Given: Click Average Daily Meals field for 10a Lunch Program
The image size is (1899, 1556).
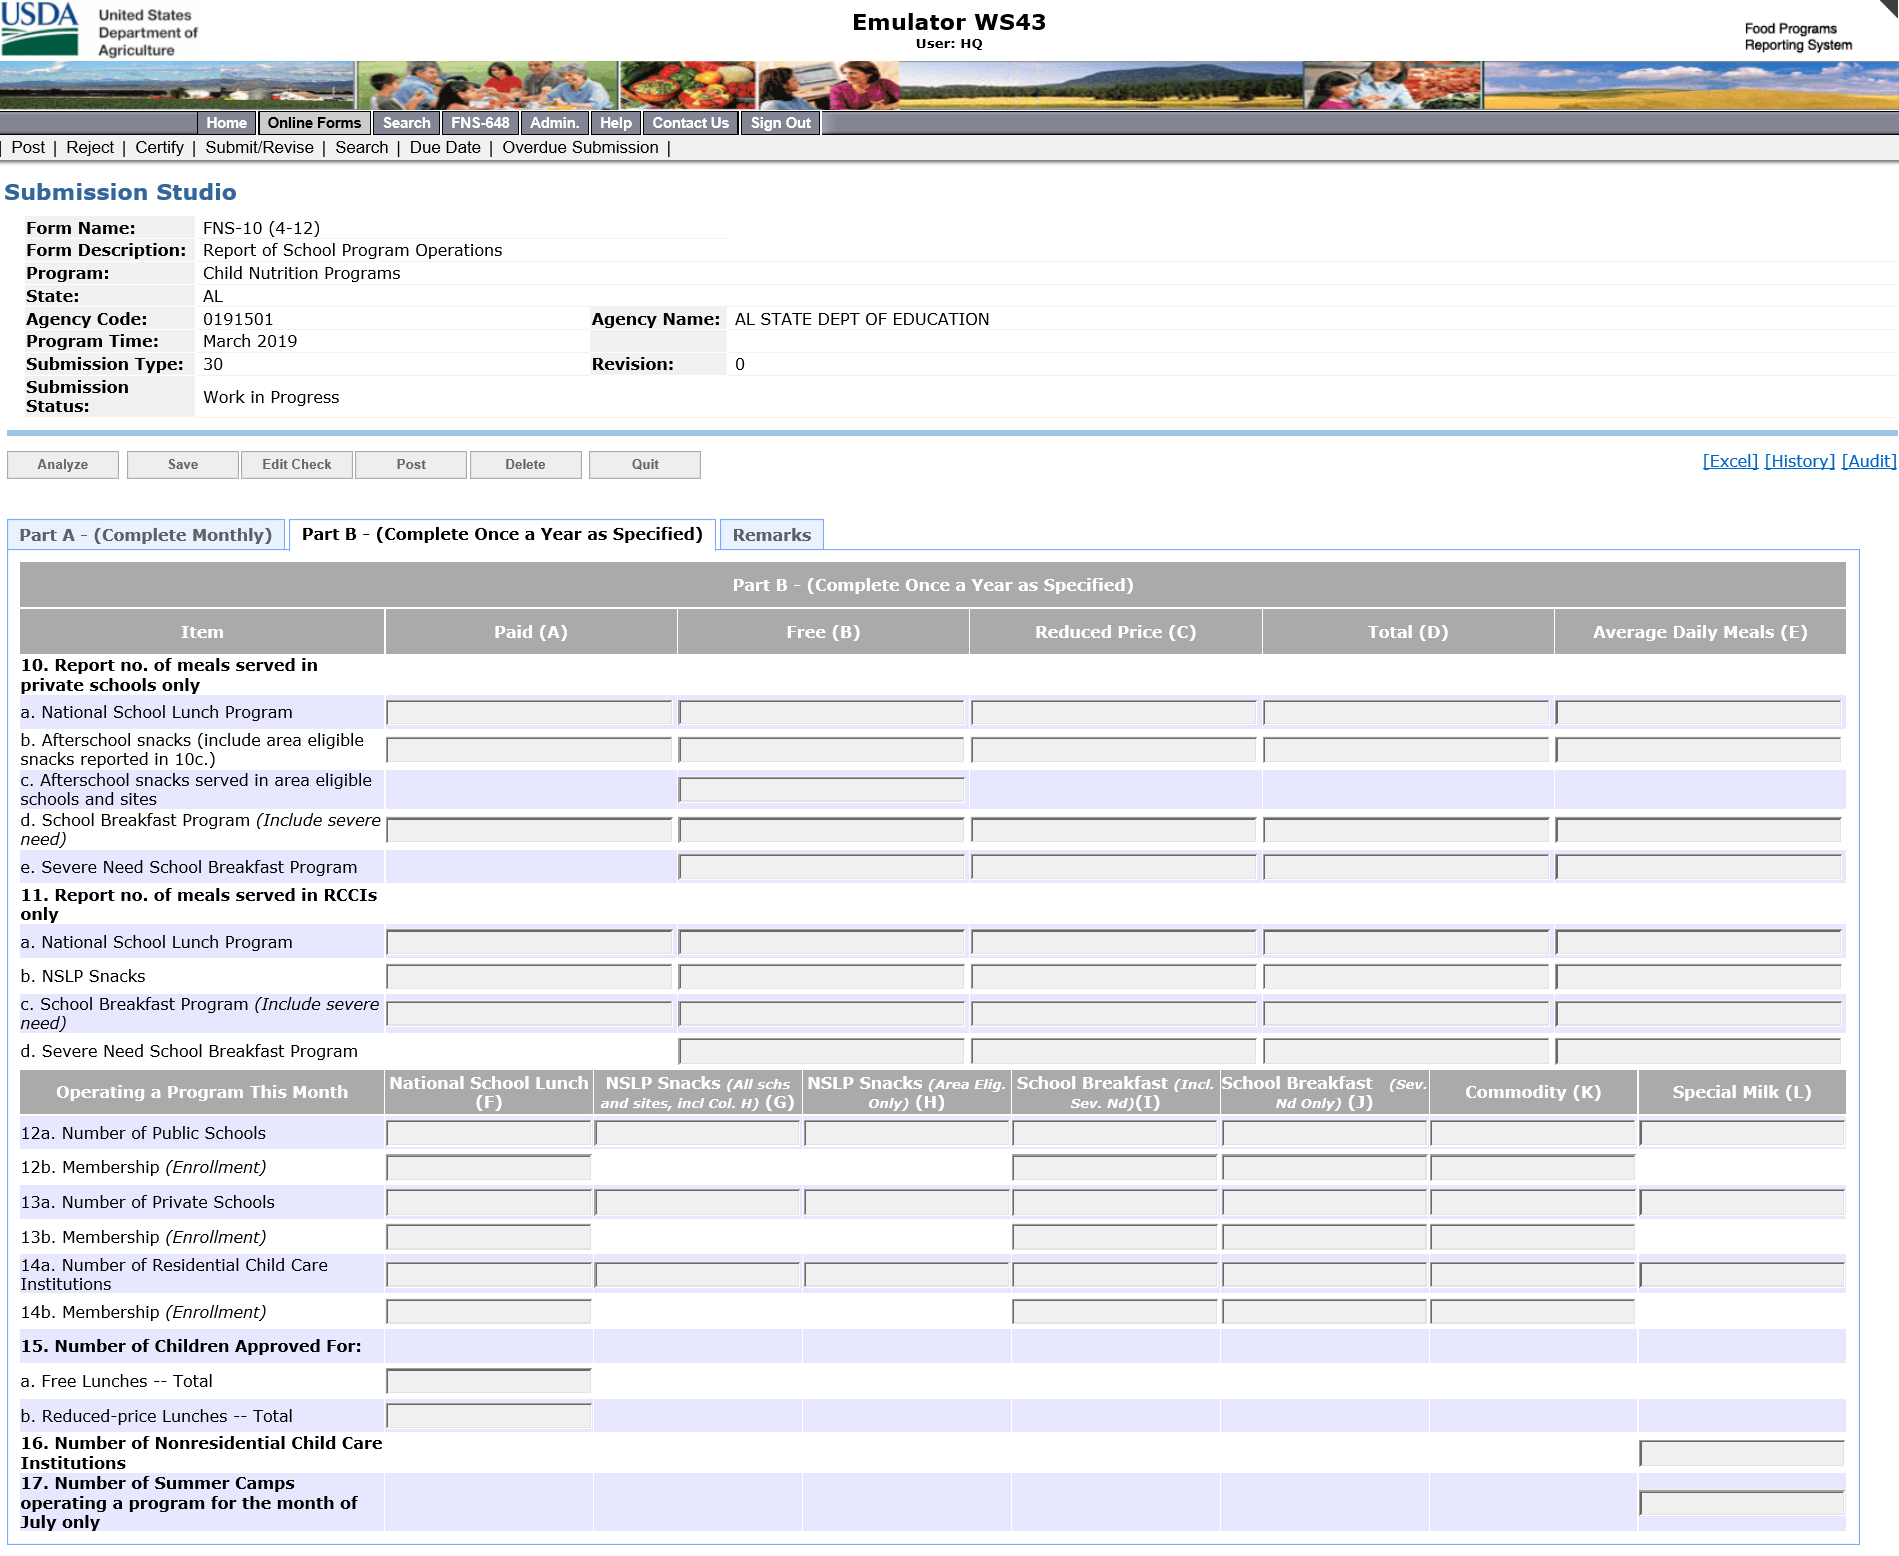Looking at the screenshot, I should (x=1698, y=713).
